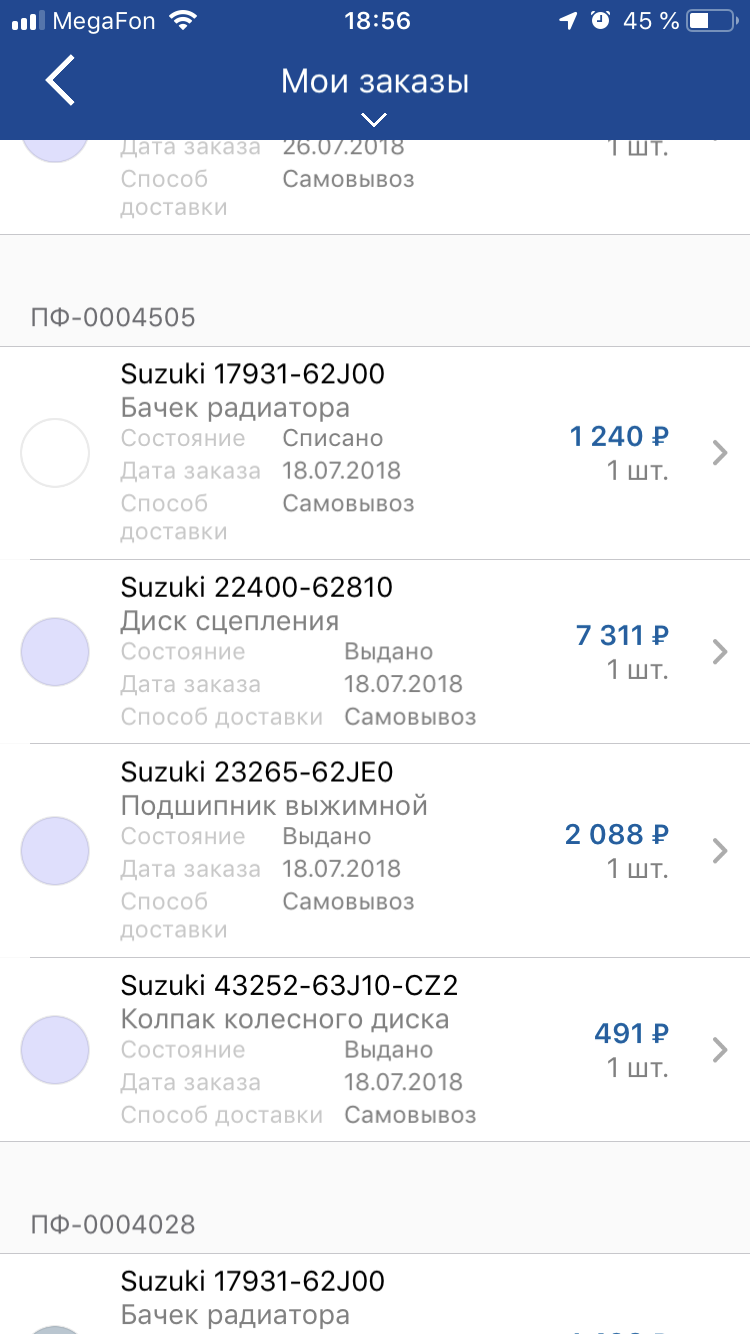
Task: Tap the battery icon in status bar
Action: (713, 20)
